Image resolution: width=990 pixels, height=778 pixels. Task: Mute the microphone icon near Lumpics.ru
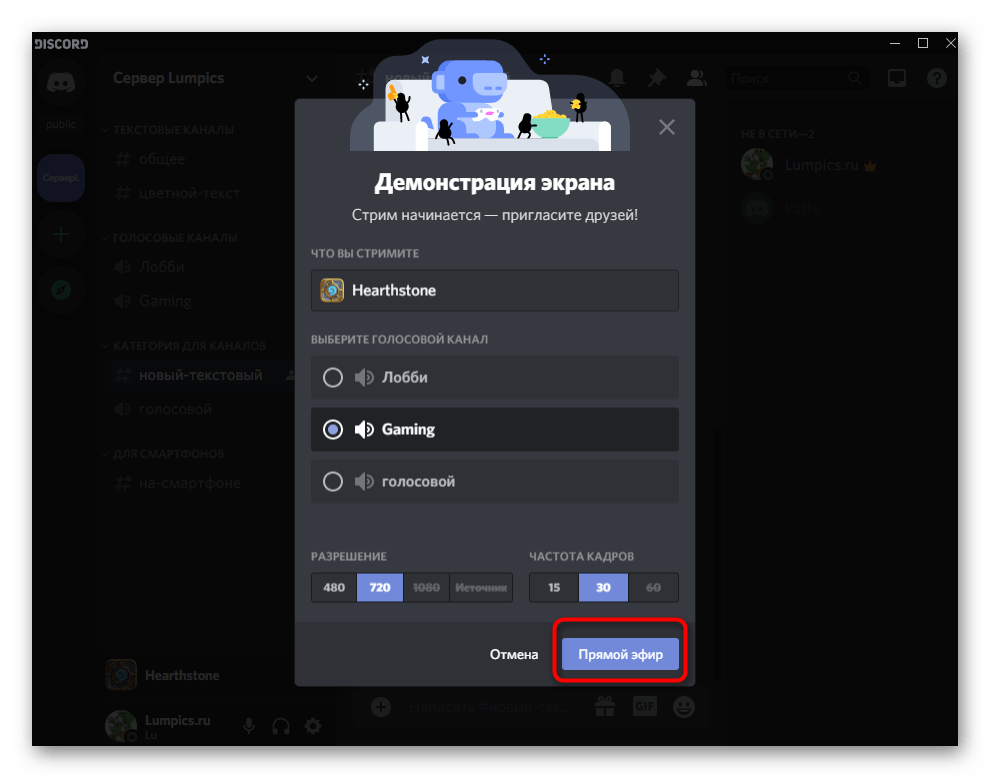coord(248,727)
